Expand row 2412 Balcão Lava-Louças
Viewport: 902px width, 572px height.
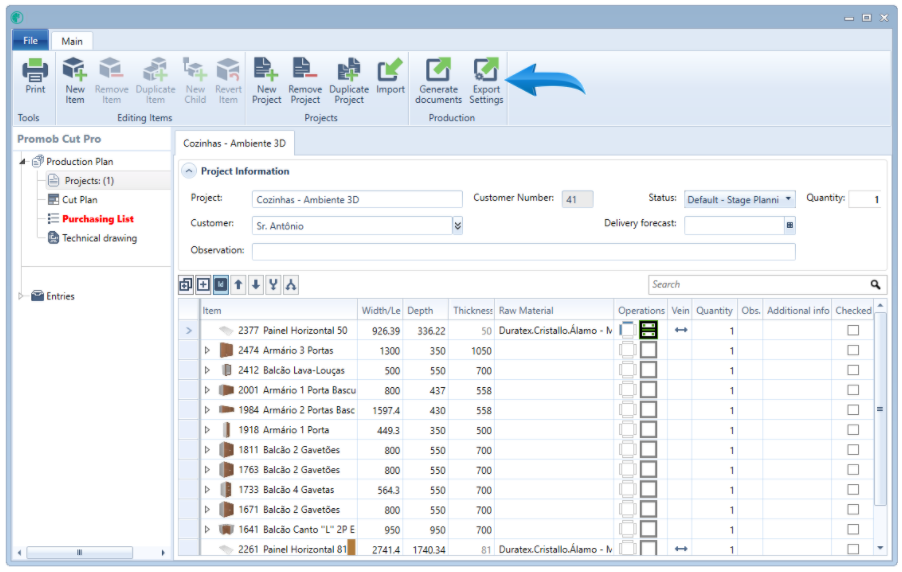(207, 370)
